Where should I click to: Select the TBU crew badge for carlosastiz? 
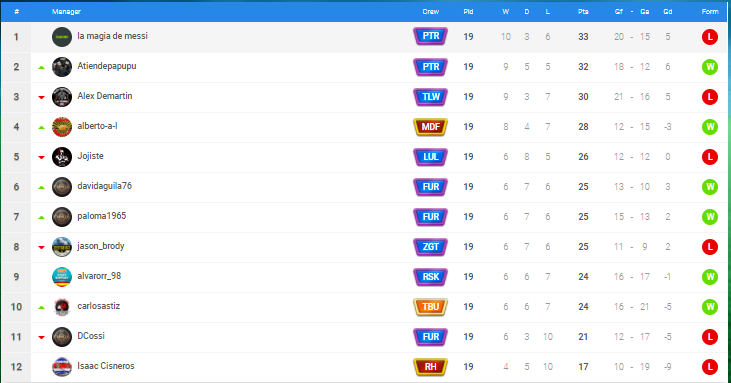(x=430, y=307)
